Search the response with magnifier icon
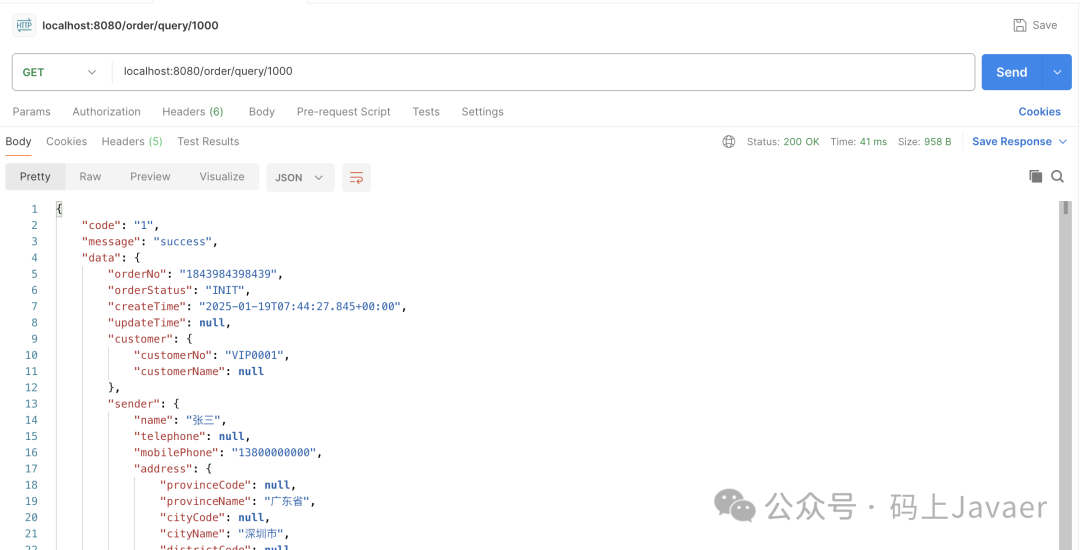The width and height of the screenshot is (1080, 550). click(1057, 176)
